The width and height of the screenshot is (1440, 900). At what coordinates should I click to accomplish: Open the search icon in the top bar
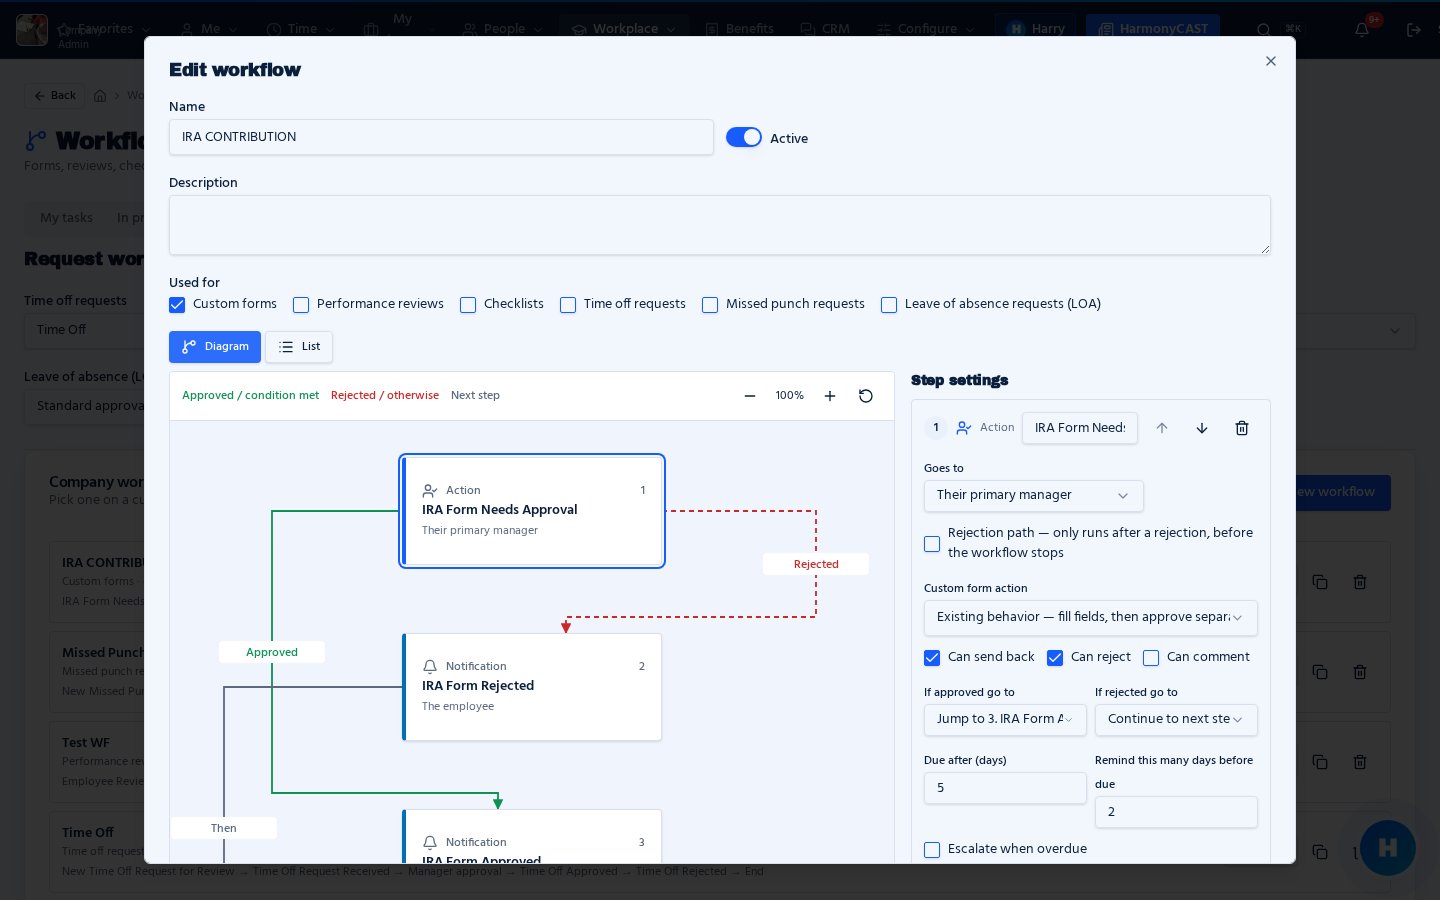(x=1264, y=29)
